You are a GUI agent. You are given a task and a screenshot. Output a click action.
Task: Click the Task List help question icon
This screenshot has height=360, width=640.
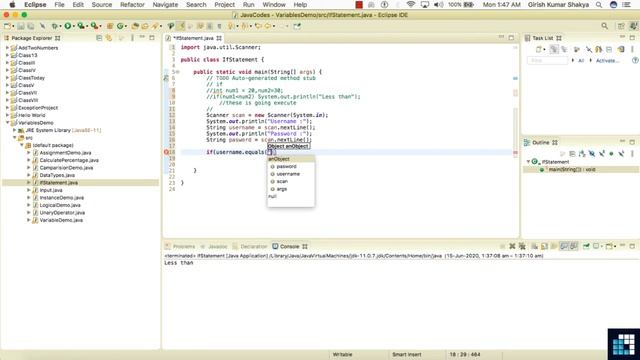(x=635, y=60)
